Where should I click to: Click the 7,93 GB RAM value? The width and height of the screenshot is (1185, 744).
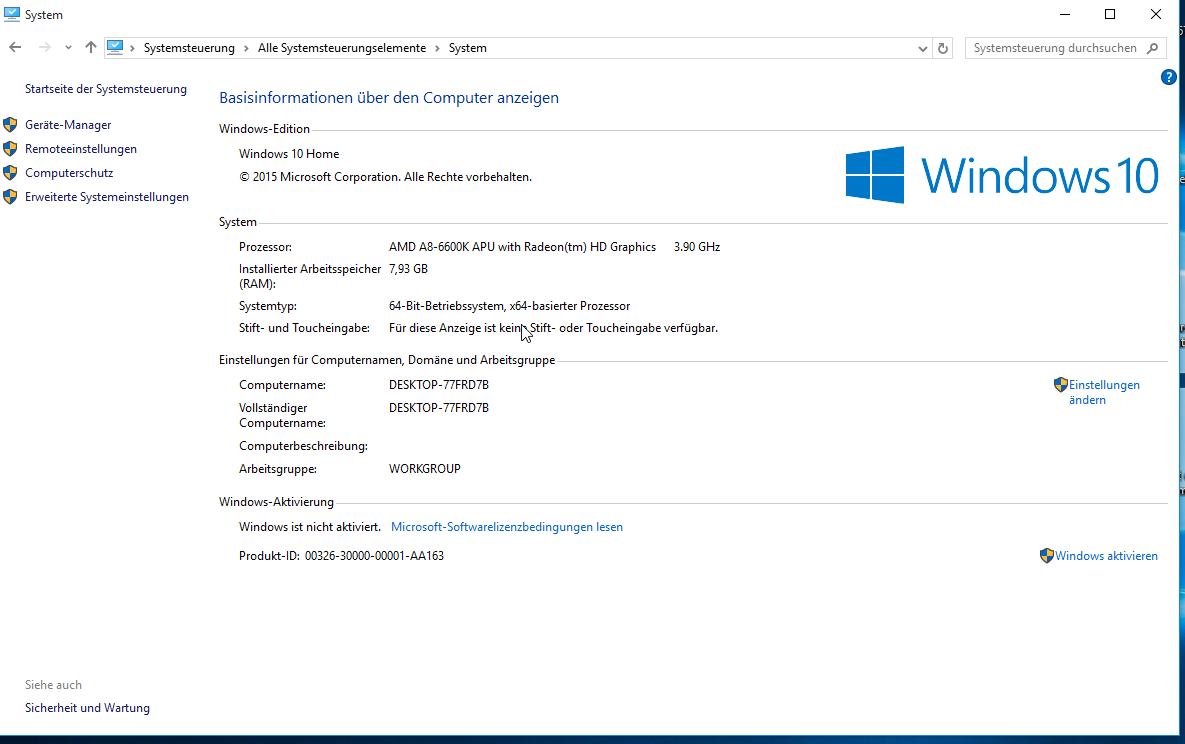click(x=408, y=269)
